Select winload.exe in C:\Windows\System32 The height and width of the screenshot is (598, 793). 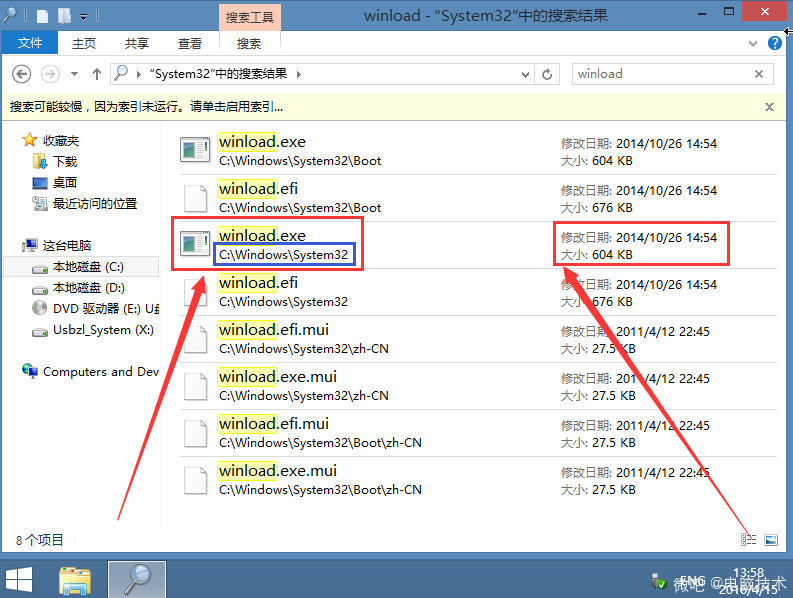click(x=478, y=245)
